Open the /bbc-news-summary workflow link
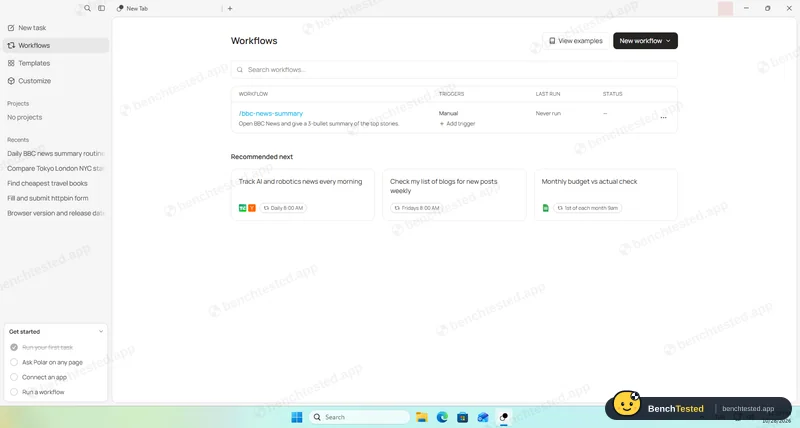This screenshot has width=800, height=428. (271, 113)
